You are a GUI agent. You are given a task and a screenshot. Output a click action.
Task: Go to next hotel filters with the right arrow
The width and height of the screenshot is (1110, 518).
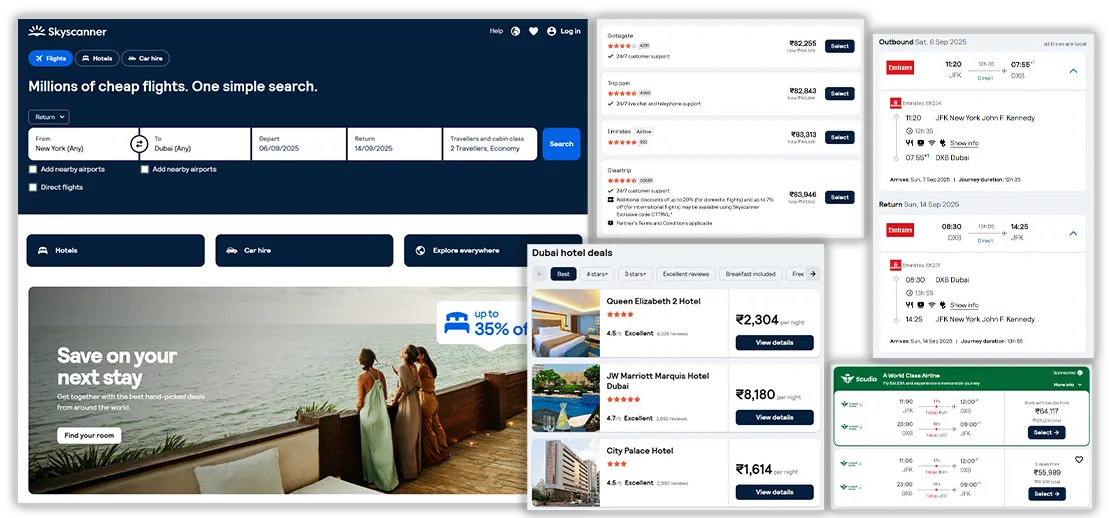click(813, 274)
